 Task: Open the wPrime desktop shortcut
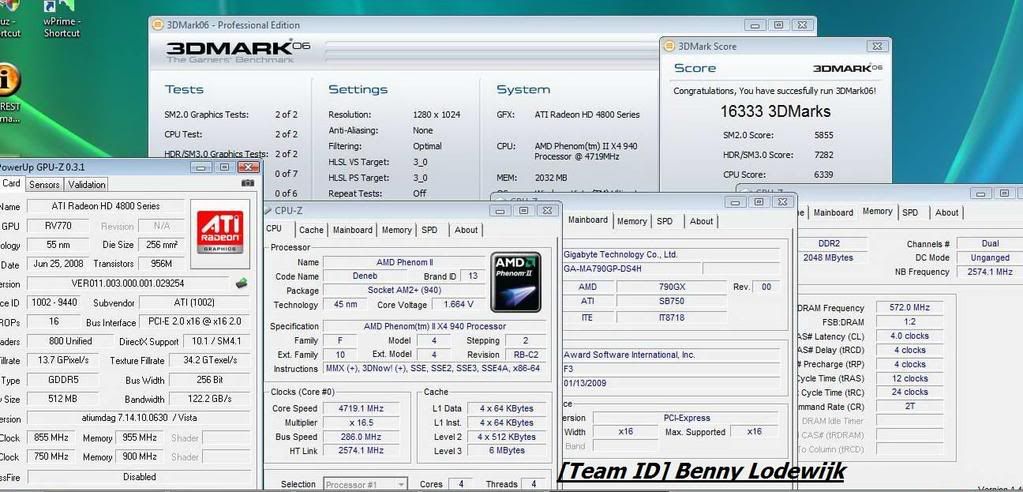pyautogui.click(x=61, y=19)
